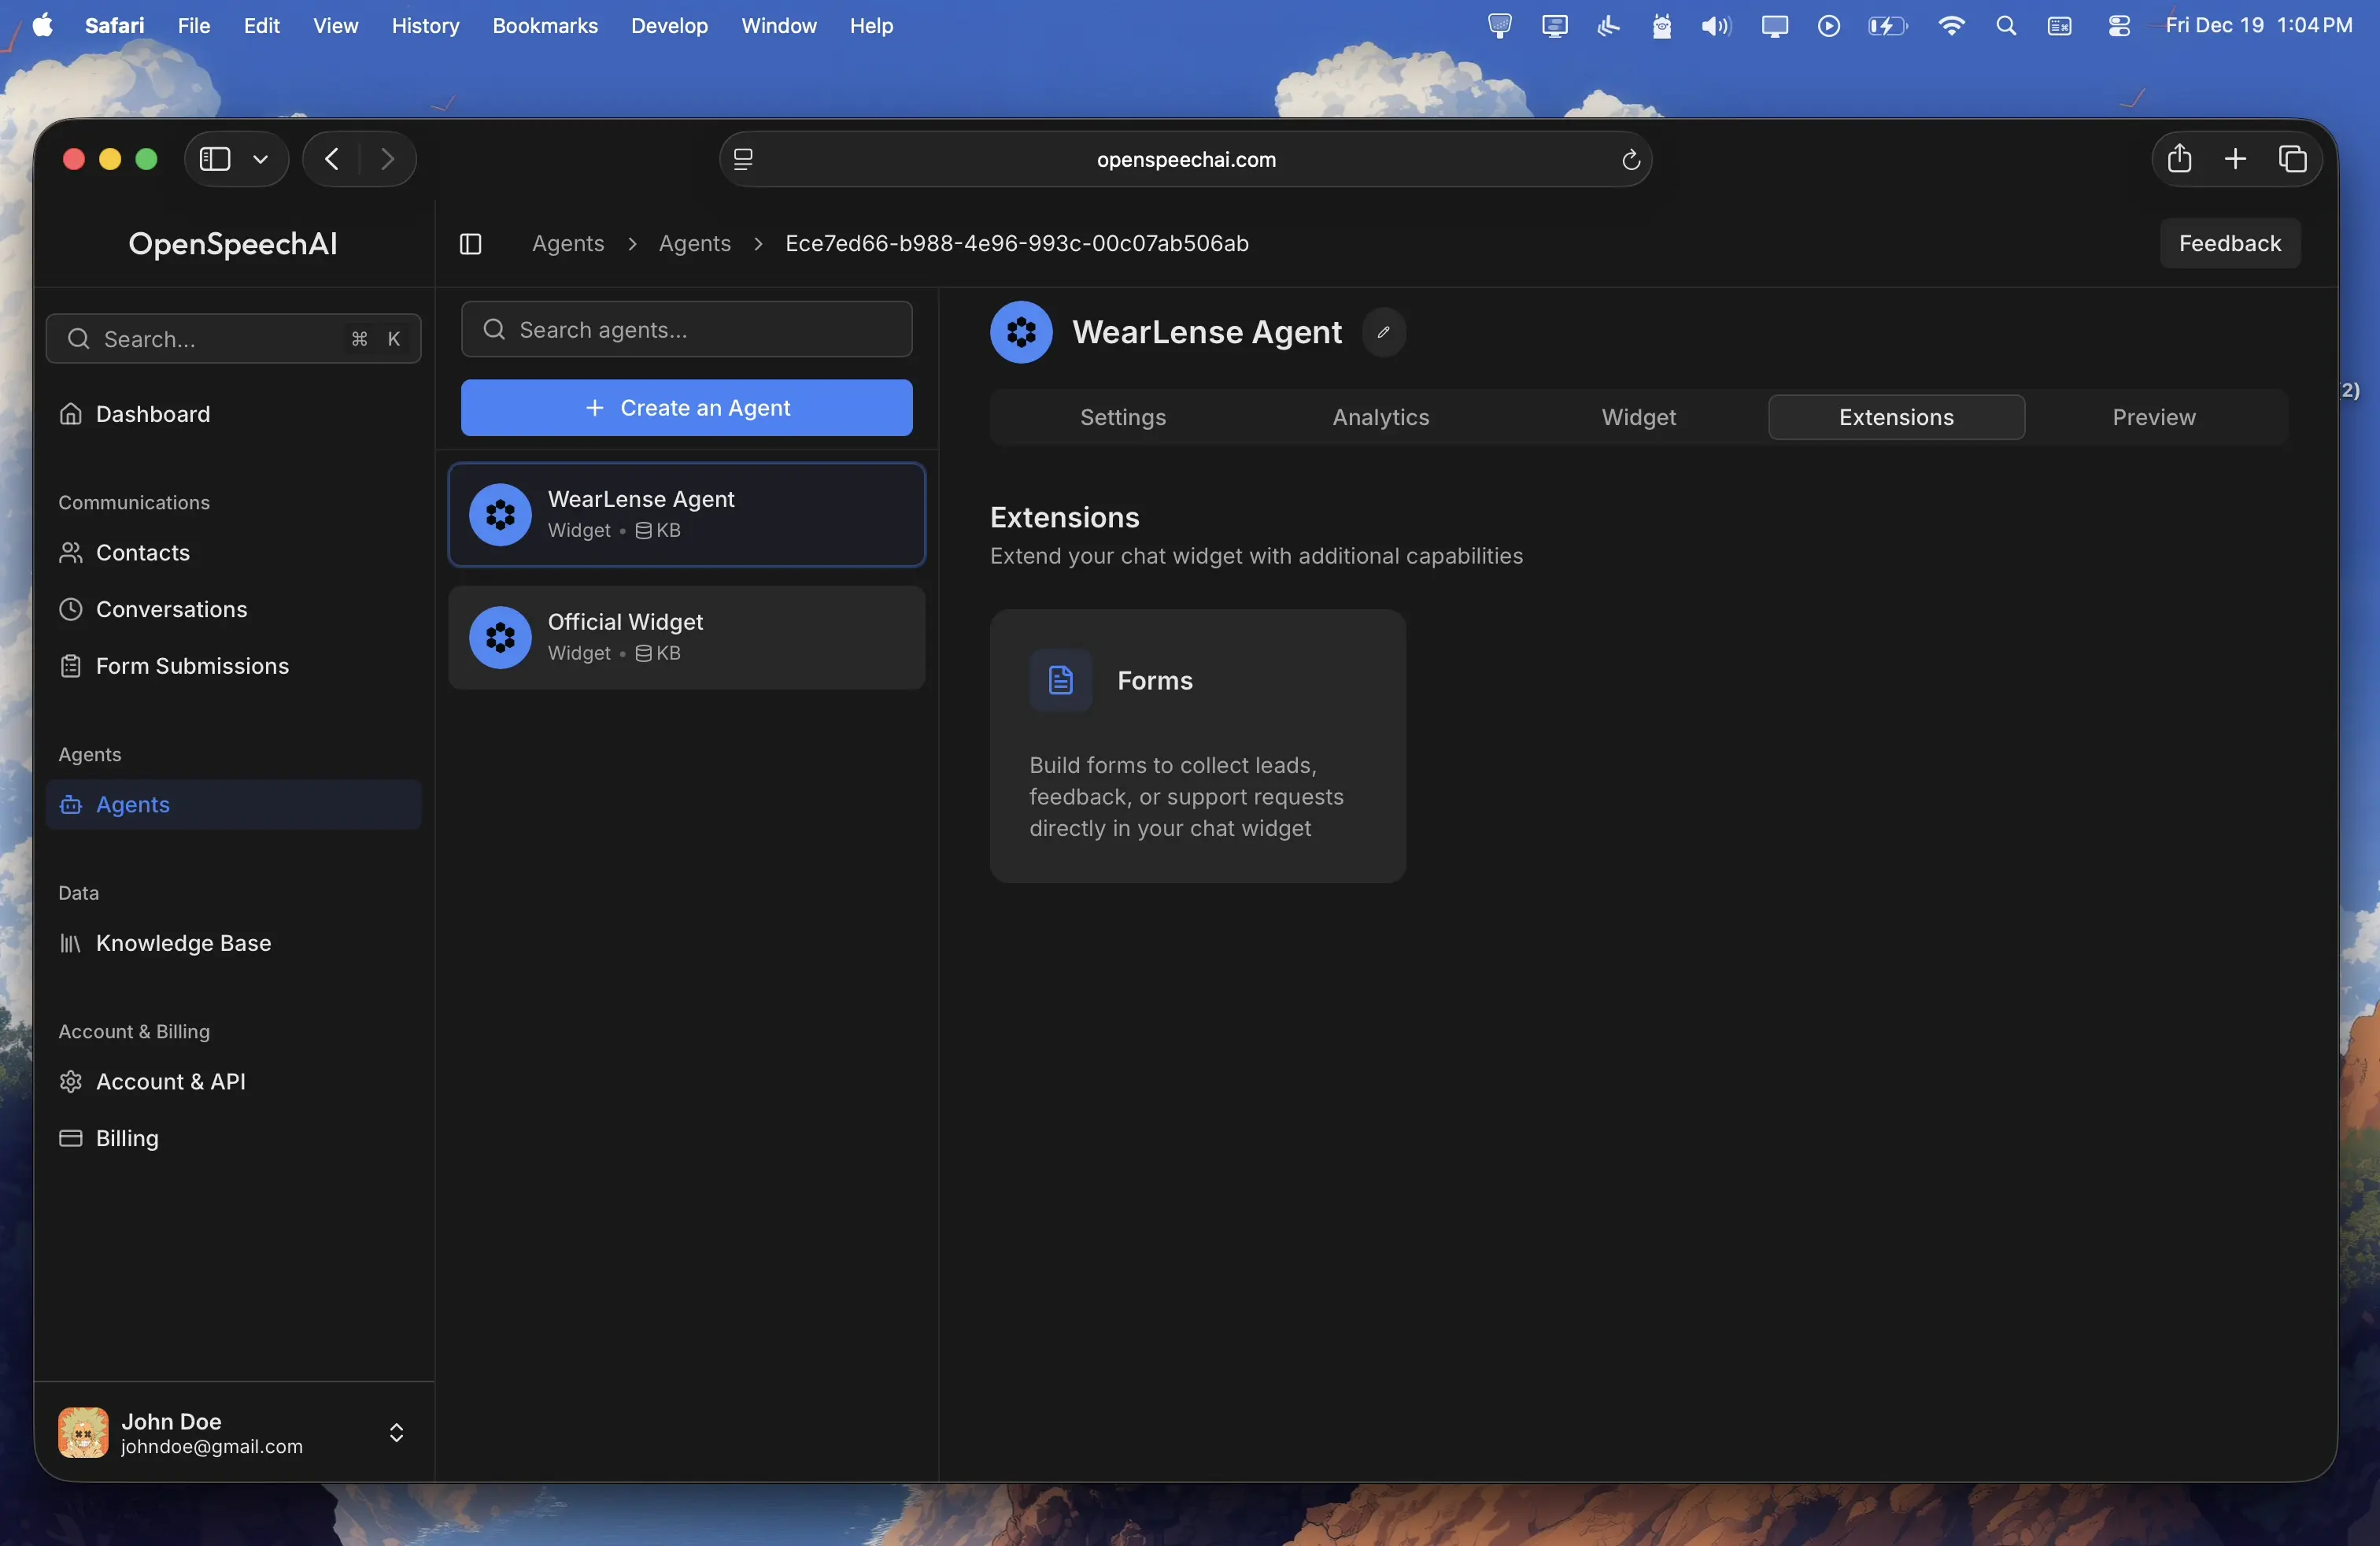This screenshot has width=2380, height=1546.
Task: Click John Doe's profile avatar
Action: 83,1432
